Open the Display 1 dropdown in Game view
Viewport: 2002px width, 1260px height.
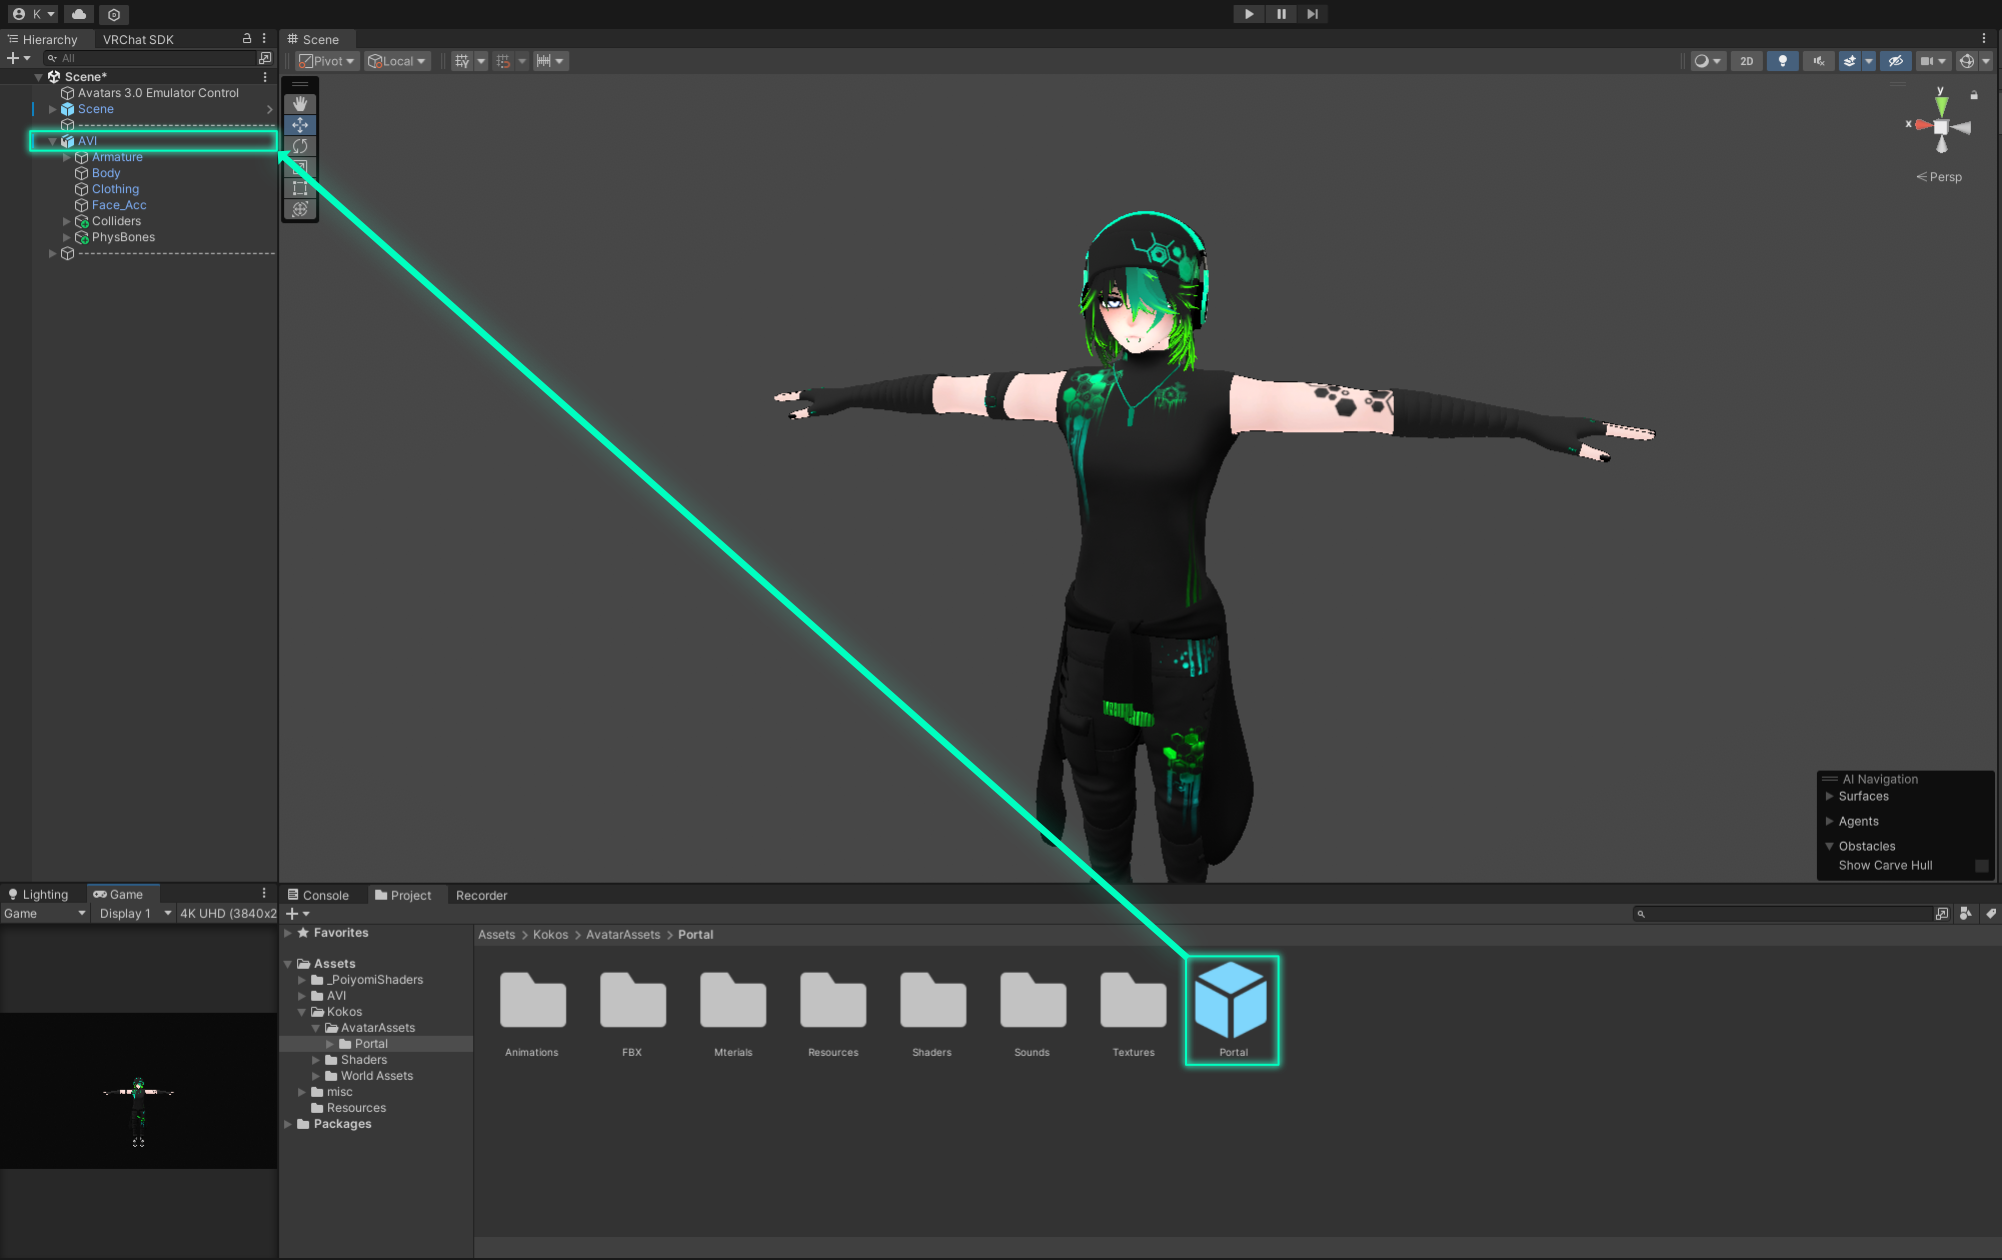(x=134, y=914)
